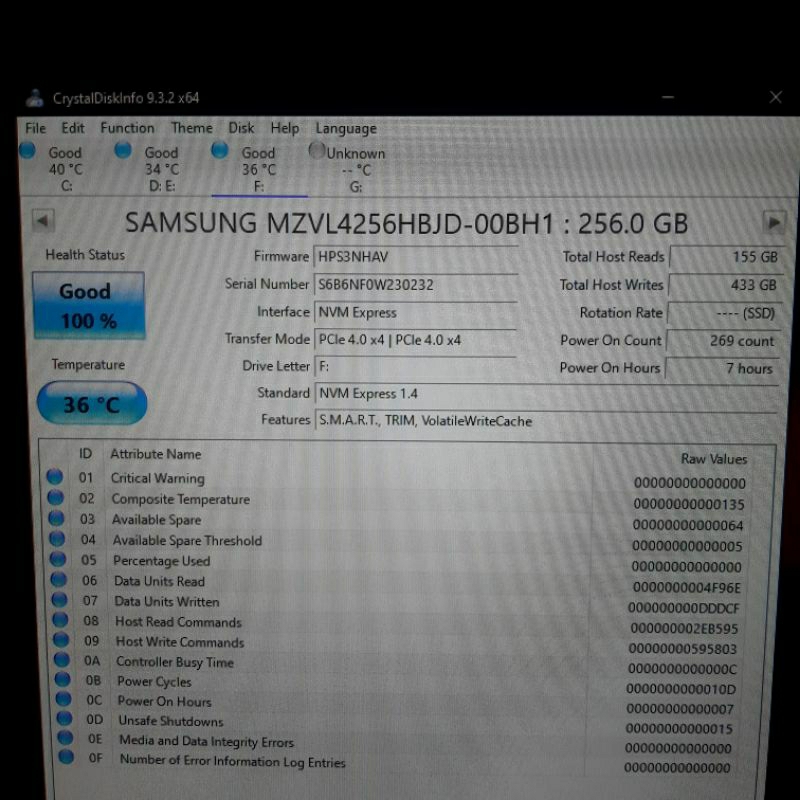Select the Controller Busy Time attribute name

pos(175,662)
